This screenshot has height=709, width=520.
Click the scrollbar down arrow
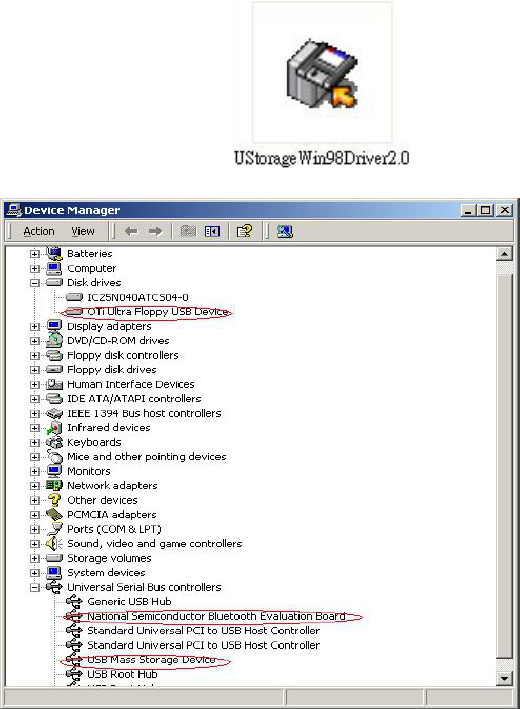pyautogui.click(x=504, y=678)
